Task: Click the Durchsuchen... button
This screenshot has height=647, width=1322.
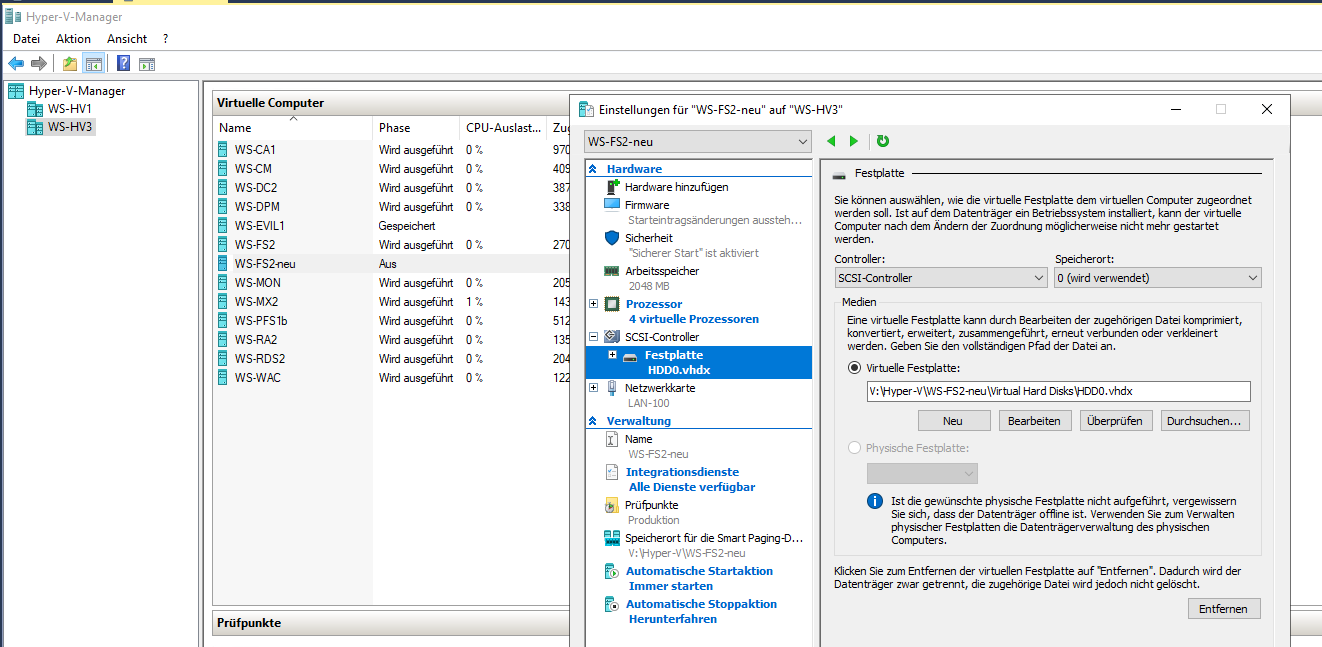Action: tap(1205, 421)
